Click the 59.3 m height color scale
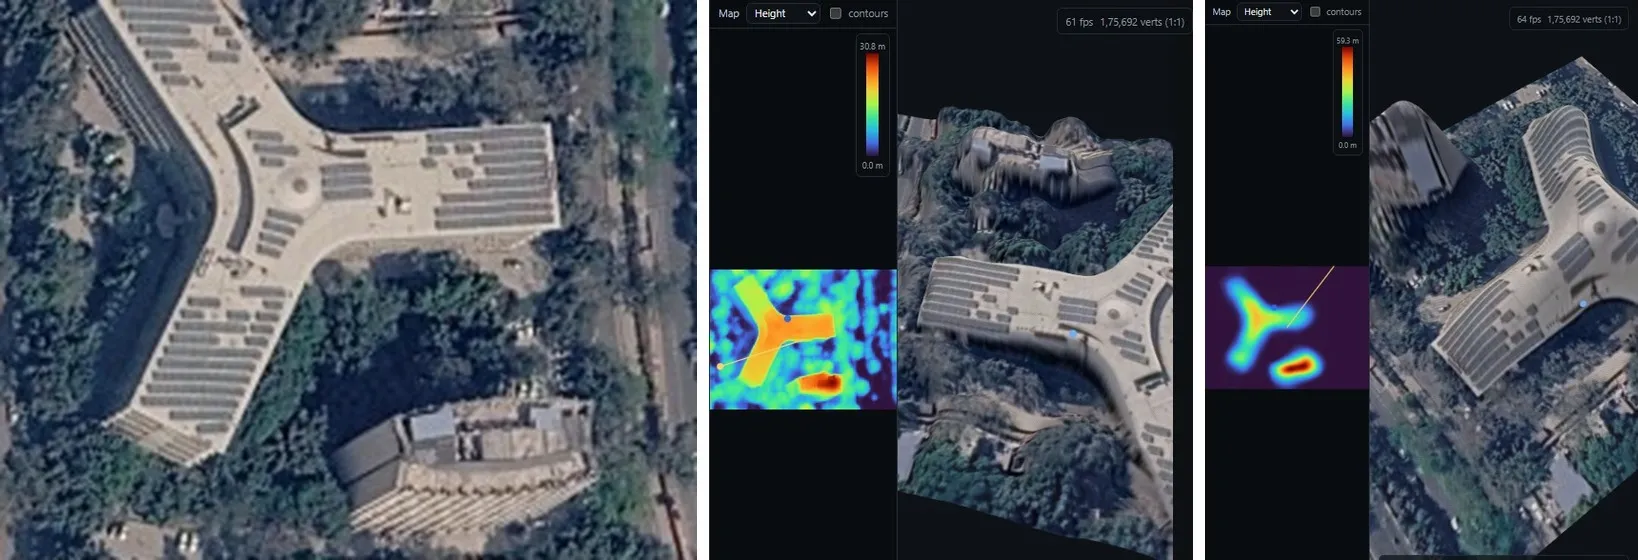Image resolution: width=1638 pixels, height=560 pixels. pos(1347,93)
